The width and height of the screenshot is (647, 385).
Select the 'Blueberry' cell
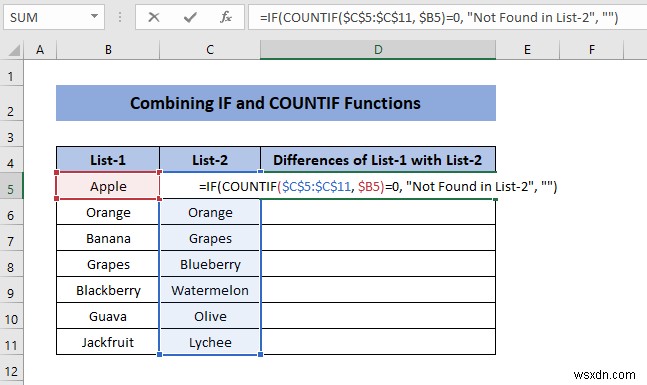(x=210, y=264)
